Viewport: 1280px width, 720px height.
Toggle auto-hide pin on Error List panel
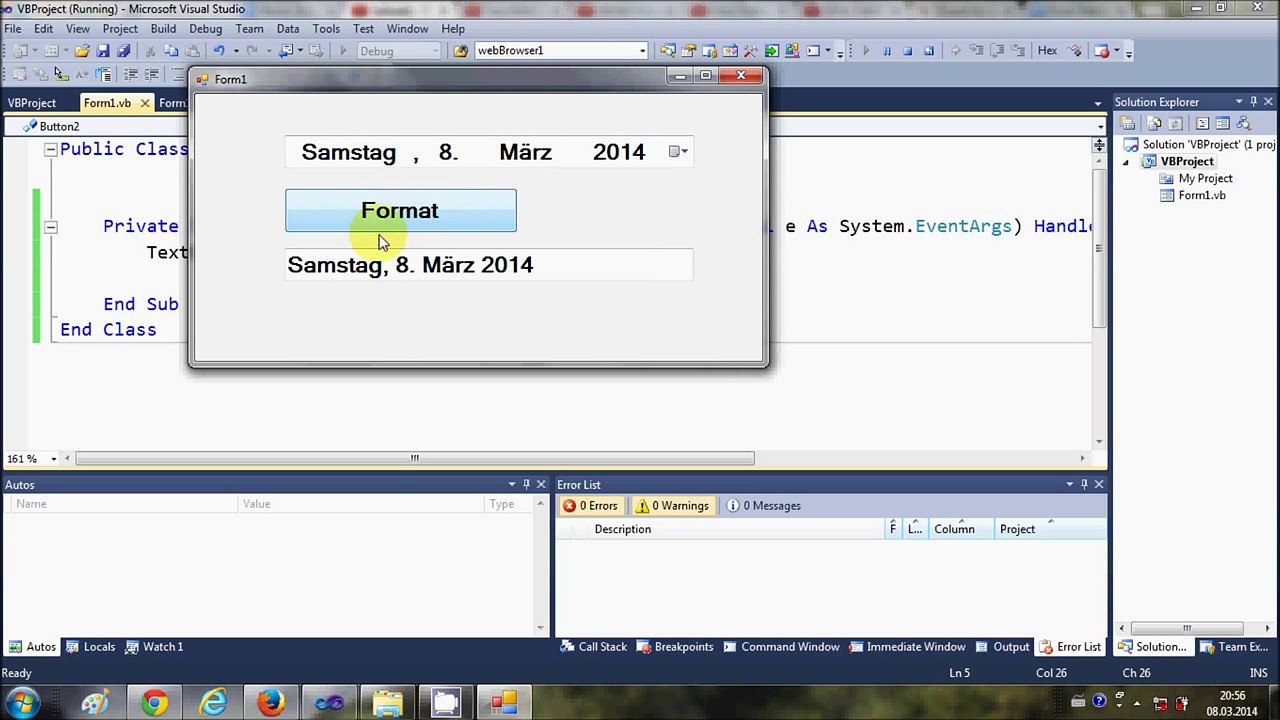(x=1084, y=485)
